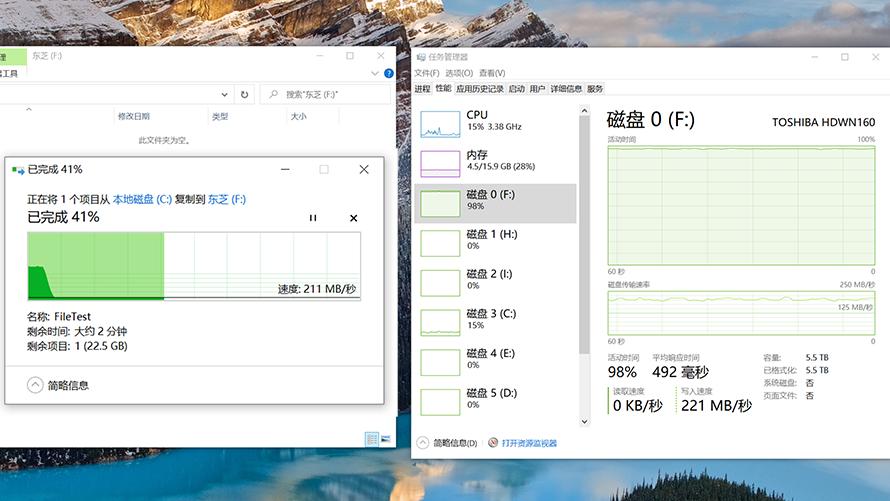Click the 打开资源监视器 link

pyautogui.click(x=528, y=443)
